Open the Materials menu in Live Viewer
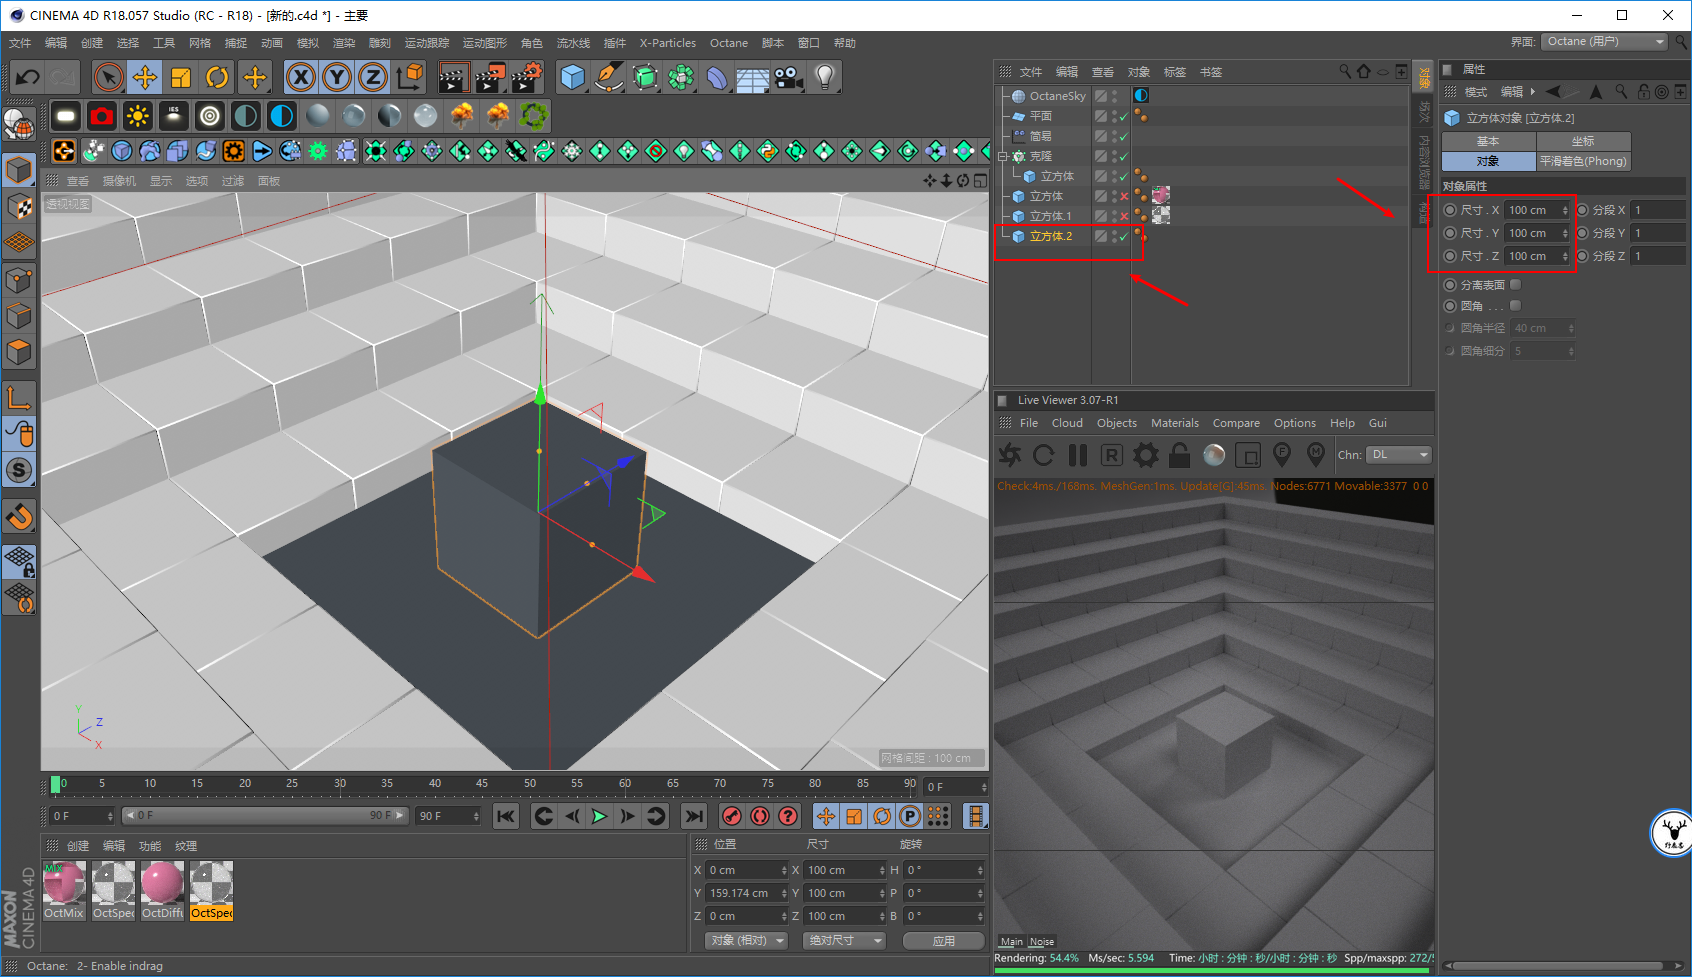 [x=1175, y=423]
